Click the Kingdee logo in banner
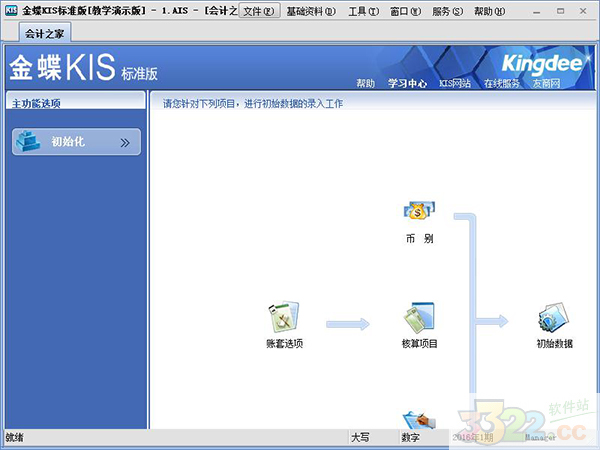 pos(542,64)
